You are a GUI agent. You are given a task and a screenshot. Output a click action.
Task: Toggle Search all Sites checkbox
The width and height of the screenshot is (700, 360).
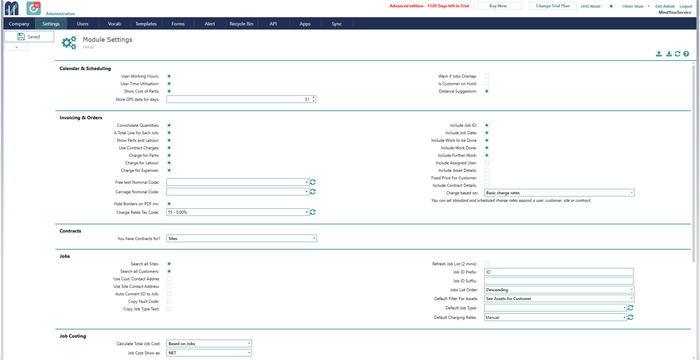pos(169,264)
